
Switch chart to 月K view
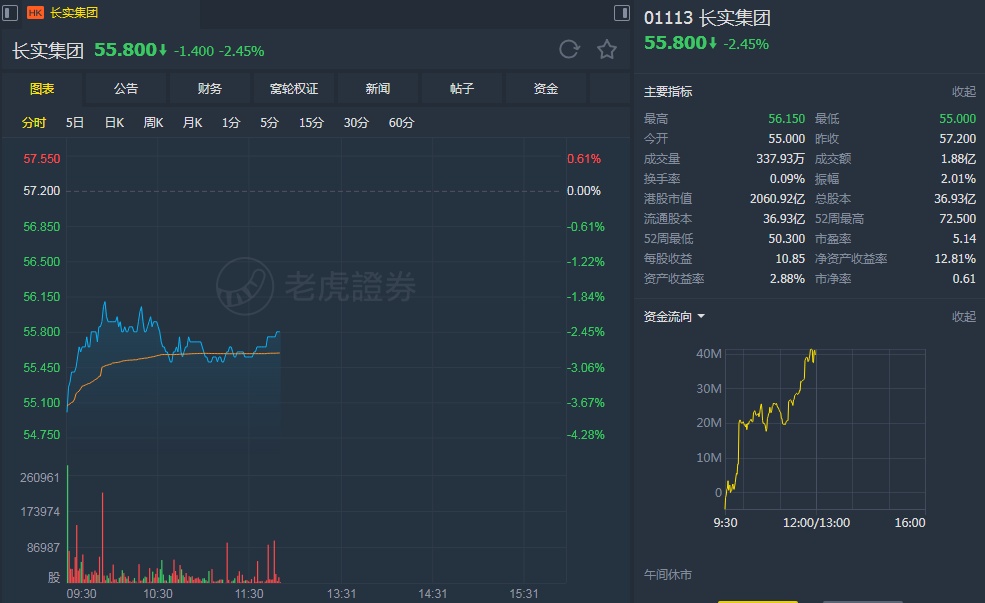click(x=192, y=122)
